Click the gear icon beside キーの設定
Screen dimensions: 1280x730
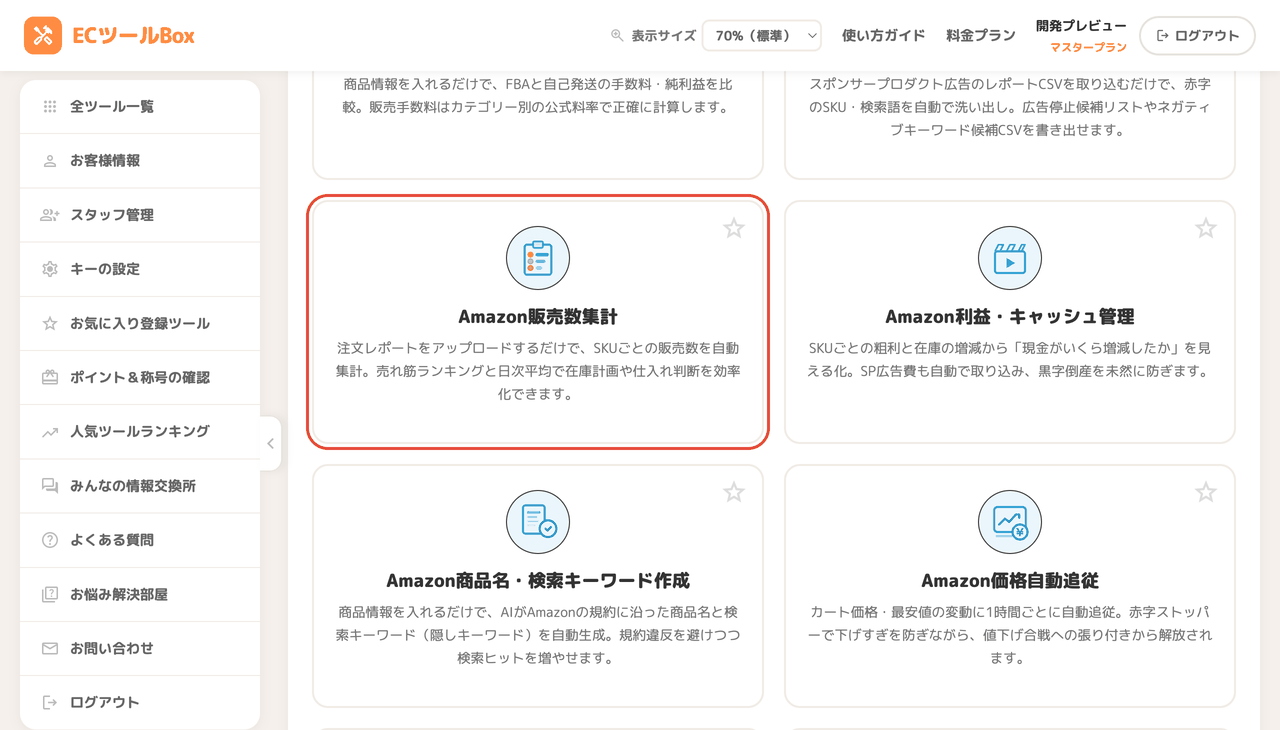click(x=50, y=269)
